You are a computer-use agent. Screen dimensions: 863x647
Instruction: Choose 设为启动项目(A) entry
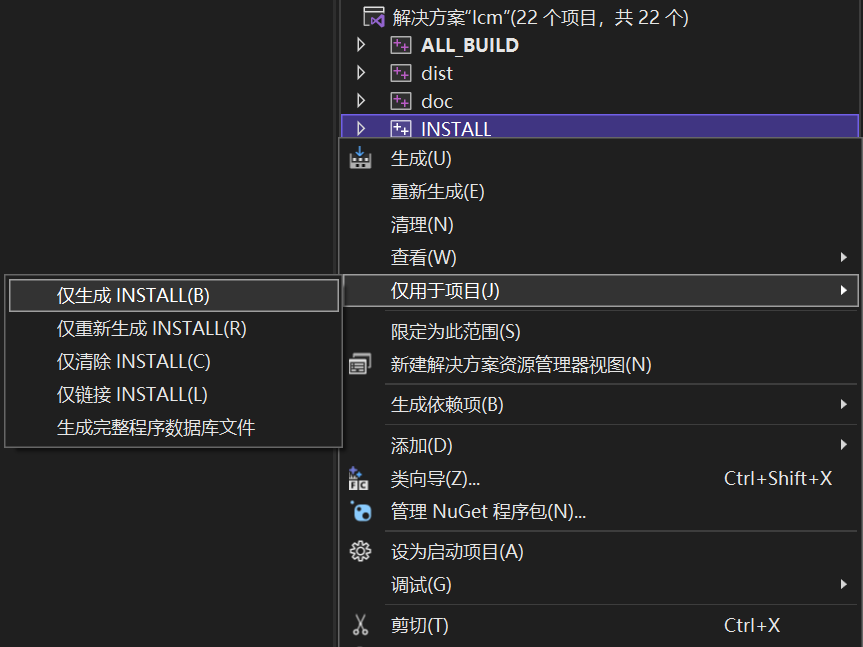pyautogui.click(x=600, y=551)
